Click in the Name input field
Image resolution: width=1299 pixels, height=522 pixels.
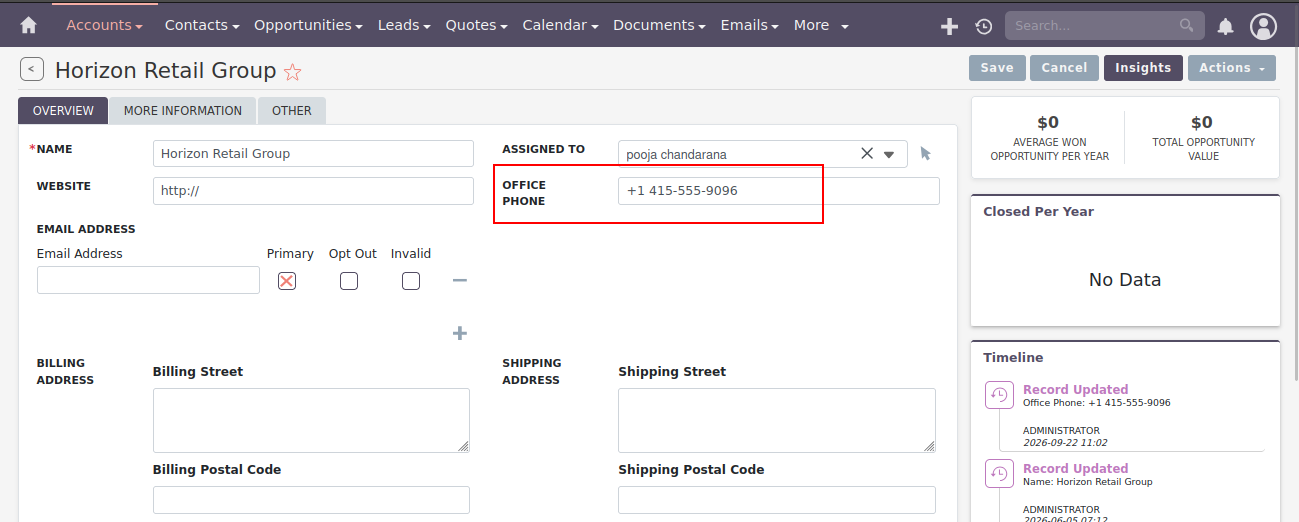(x=313, y=154)
